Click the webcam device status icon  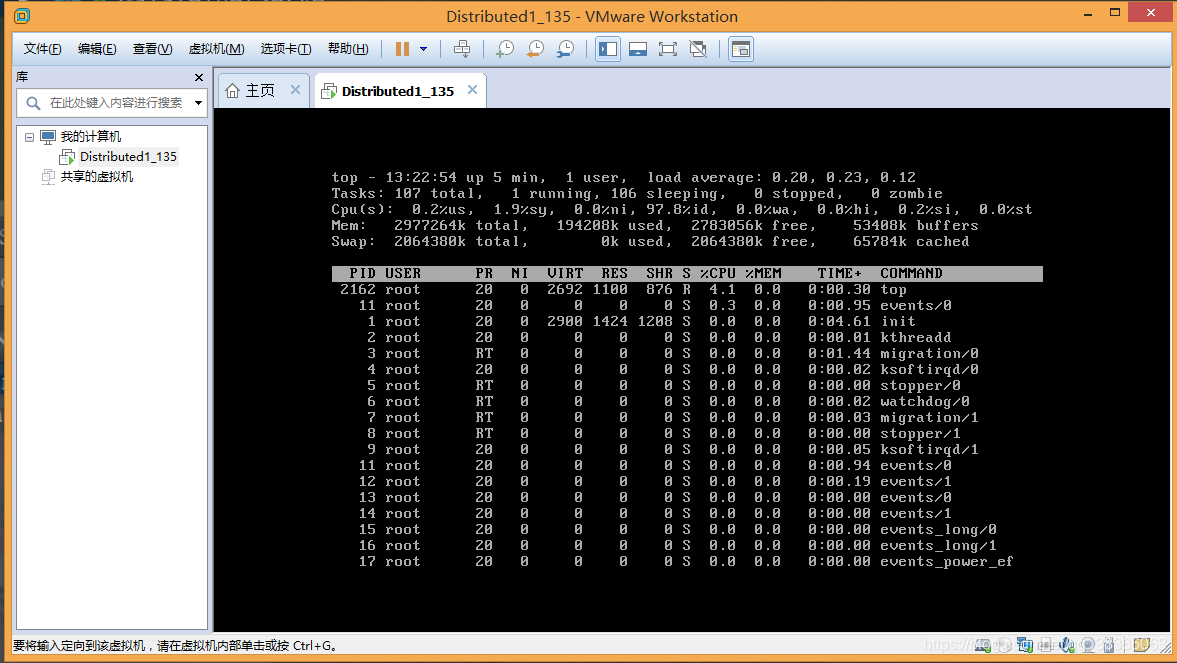[x=1088, y=645]
